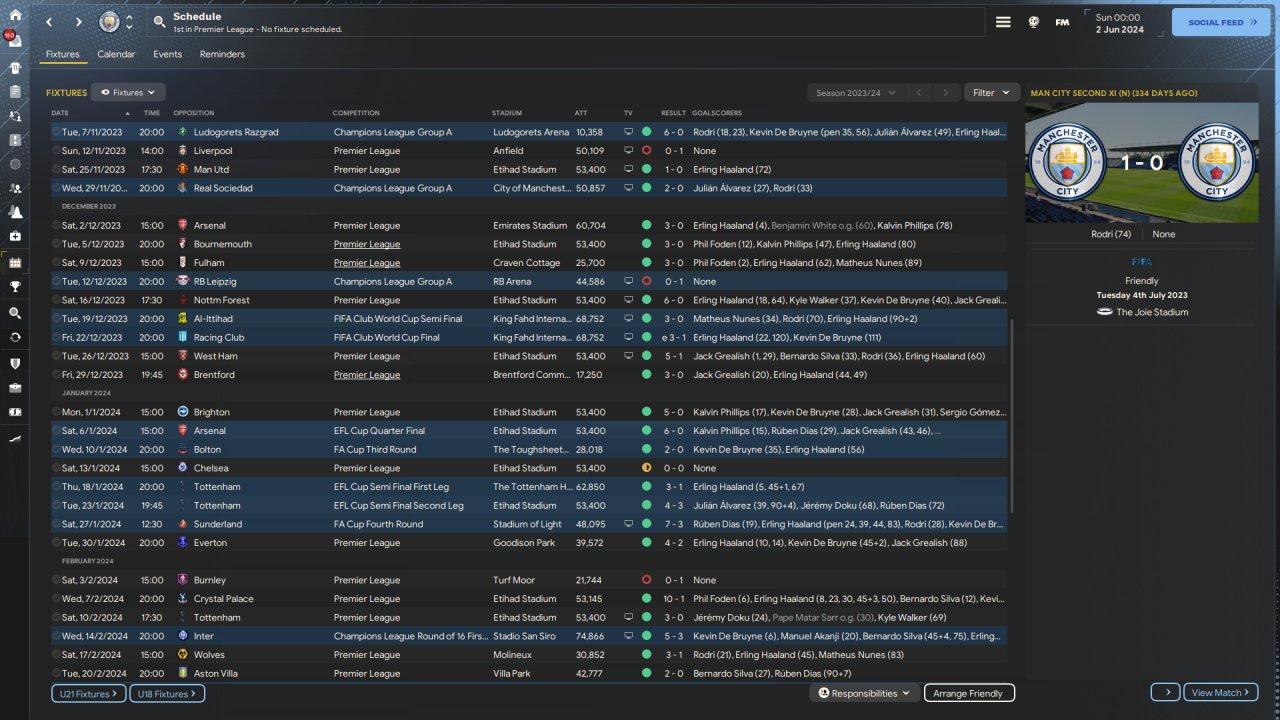
Task: Switch to the Reminders tab
Action: pyautogui.click(x=222, y=54)
